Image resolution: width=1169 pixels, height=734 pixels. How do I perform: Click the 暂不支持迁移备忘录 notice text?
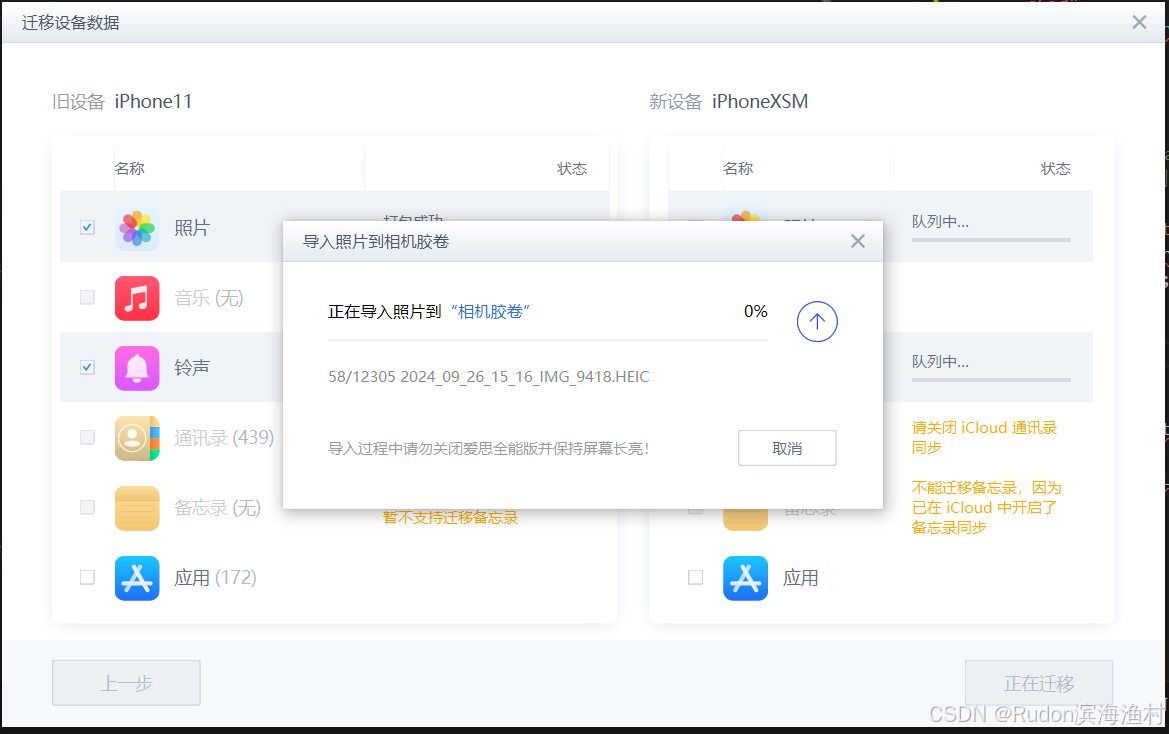click(450, 518)
